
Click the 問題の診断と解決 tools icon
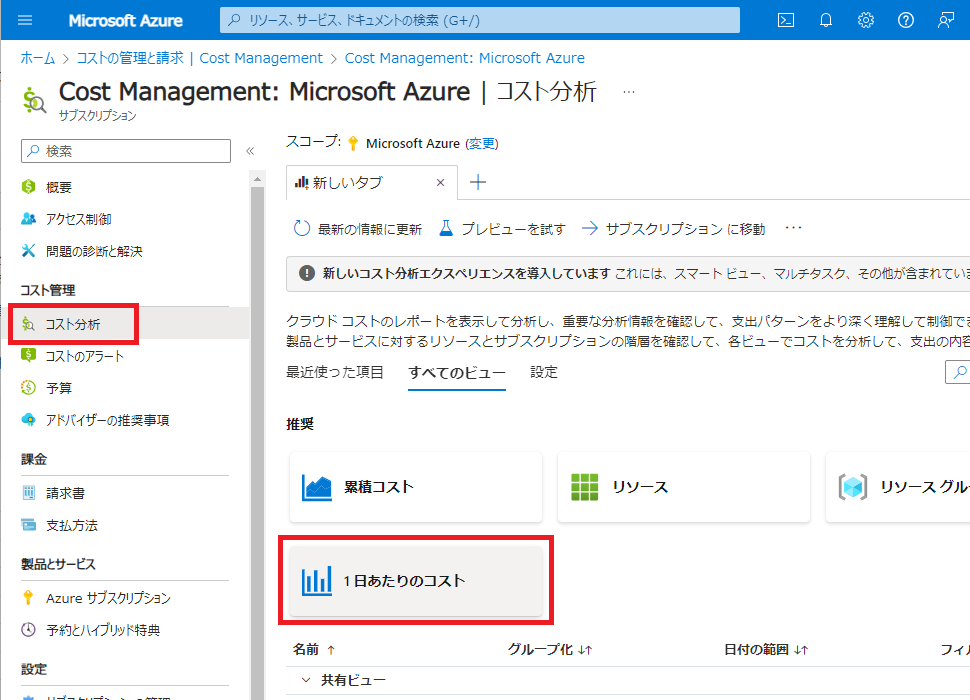coord(28,250)
